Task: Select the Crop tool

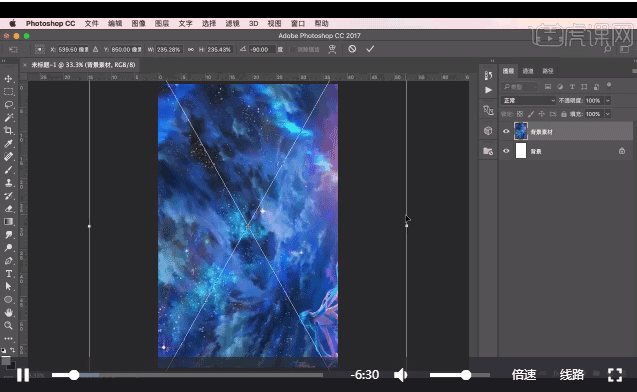Action: coord(9,130)
